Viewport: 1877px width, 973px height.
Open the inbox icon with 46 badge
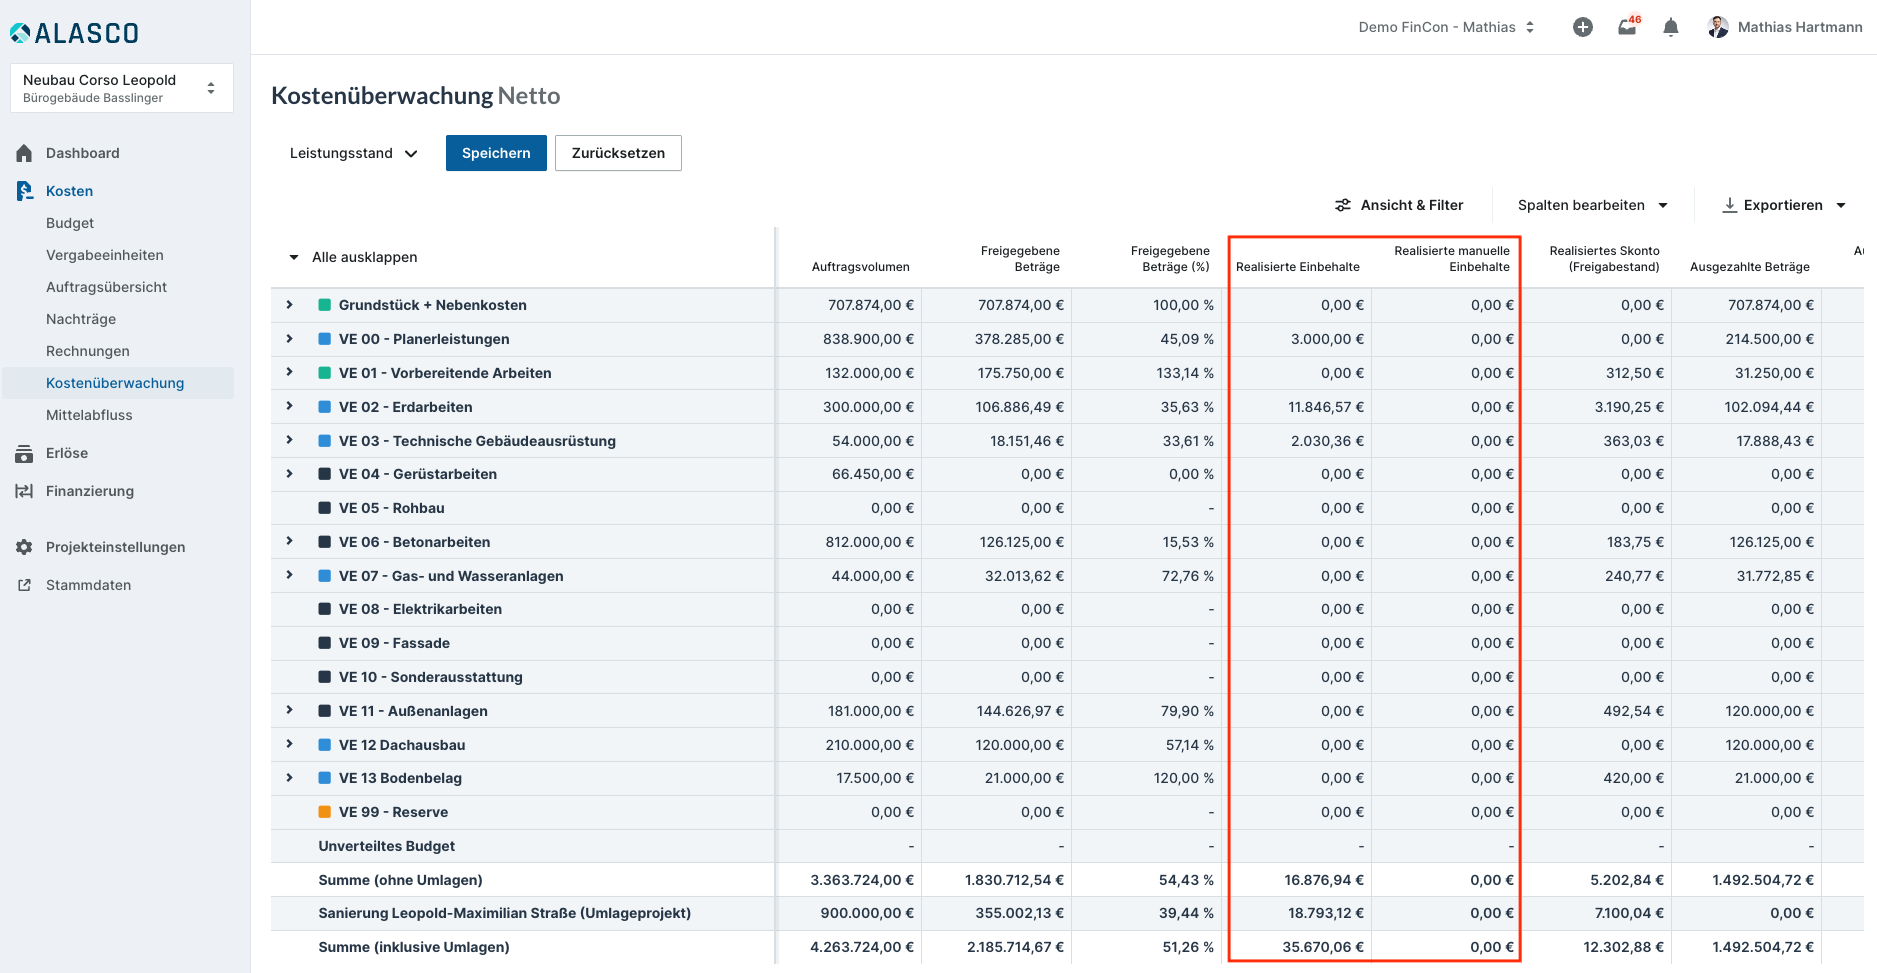[1627, 27]
